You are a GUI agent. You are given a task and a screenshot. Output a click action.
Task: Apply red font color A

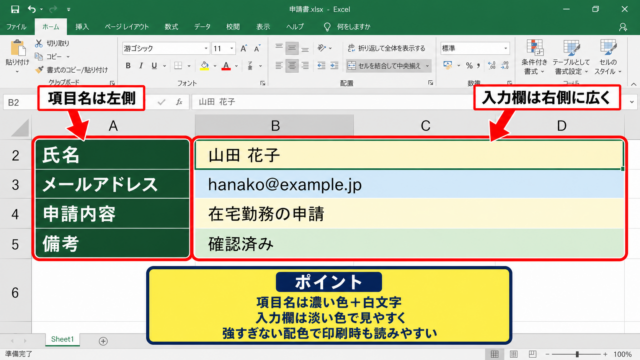point(226,66)
